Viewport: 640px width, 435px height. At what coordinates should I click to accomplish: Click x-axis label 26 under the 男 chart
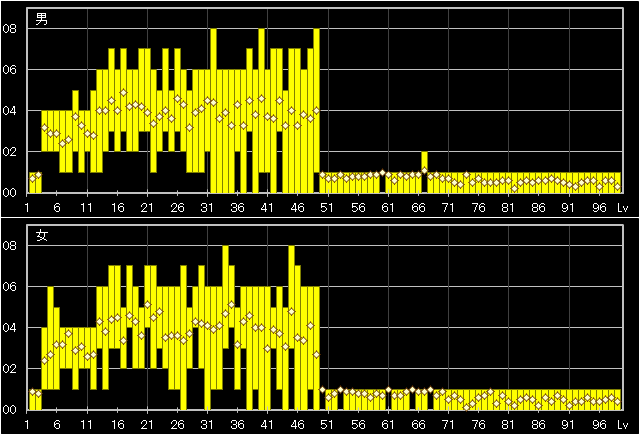point(178,208)
